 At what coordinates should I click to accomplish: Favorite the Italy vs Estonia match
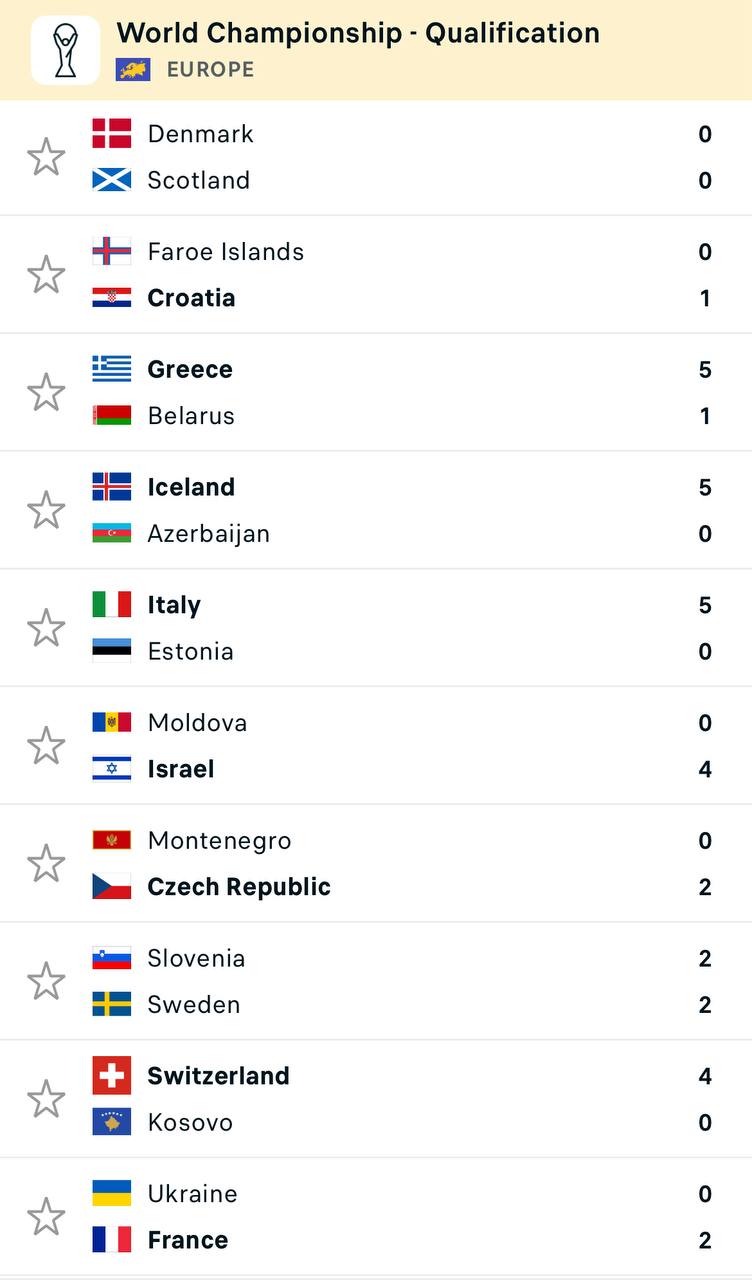point(46,628)
